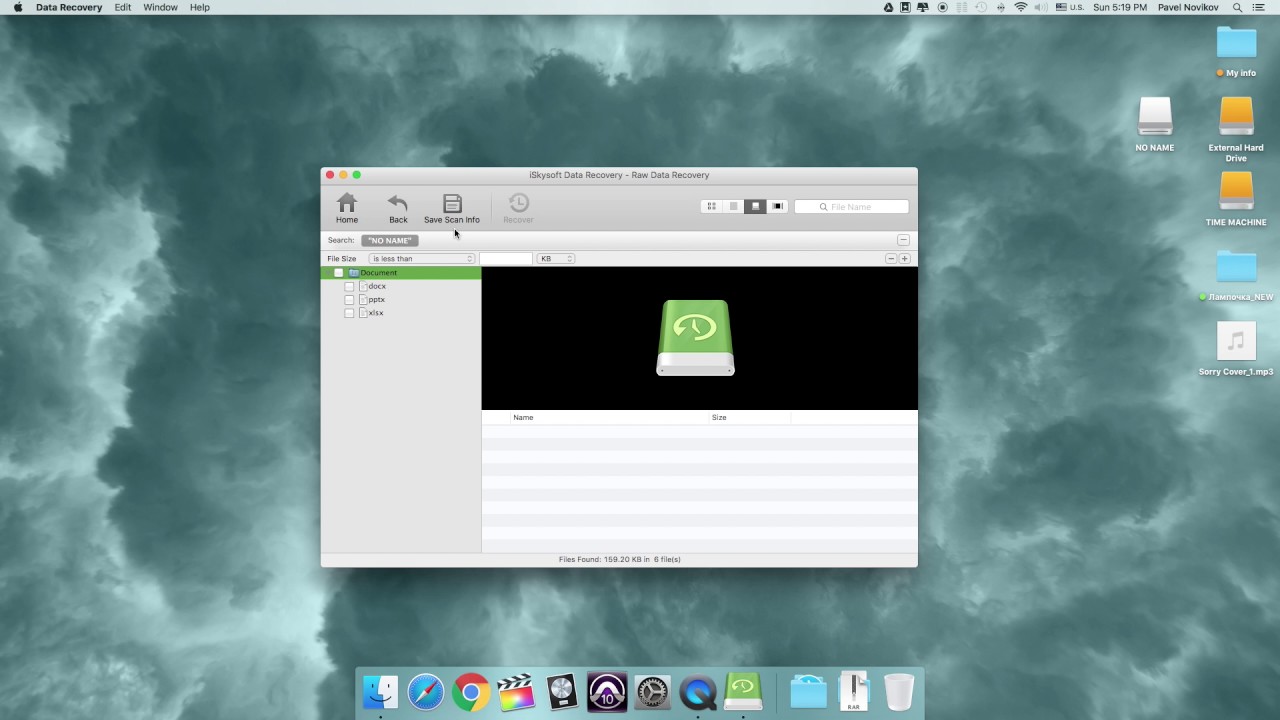The height and width of the screenshot is (720, 1280).
Task: Open Notification Center icon
Action: point(1259,7)
